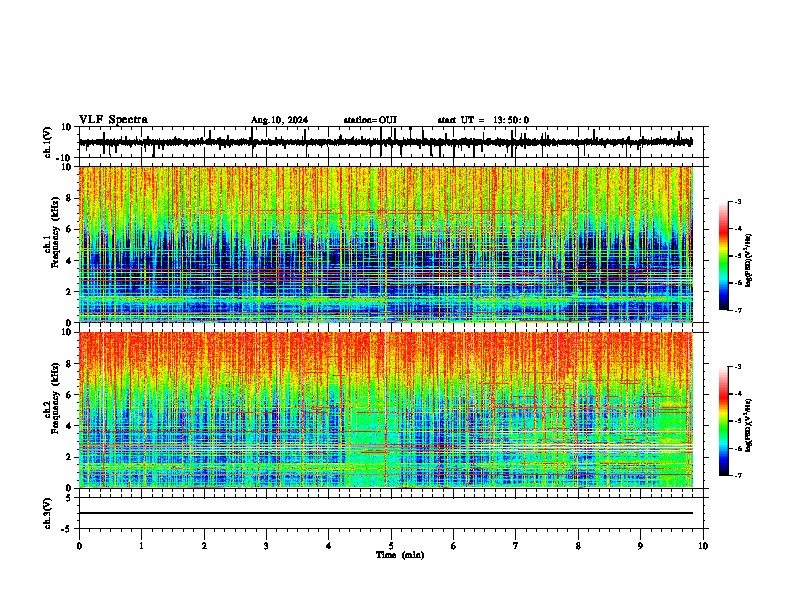The image size is (792, 612).
Task: Click the ch.2 spectrogram 2 kHz tick label
Action: (x=69, y=457)
